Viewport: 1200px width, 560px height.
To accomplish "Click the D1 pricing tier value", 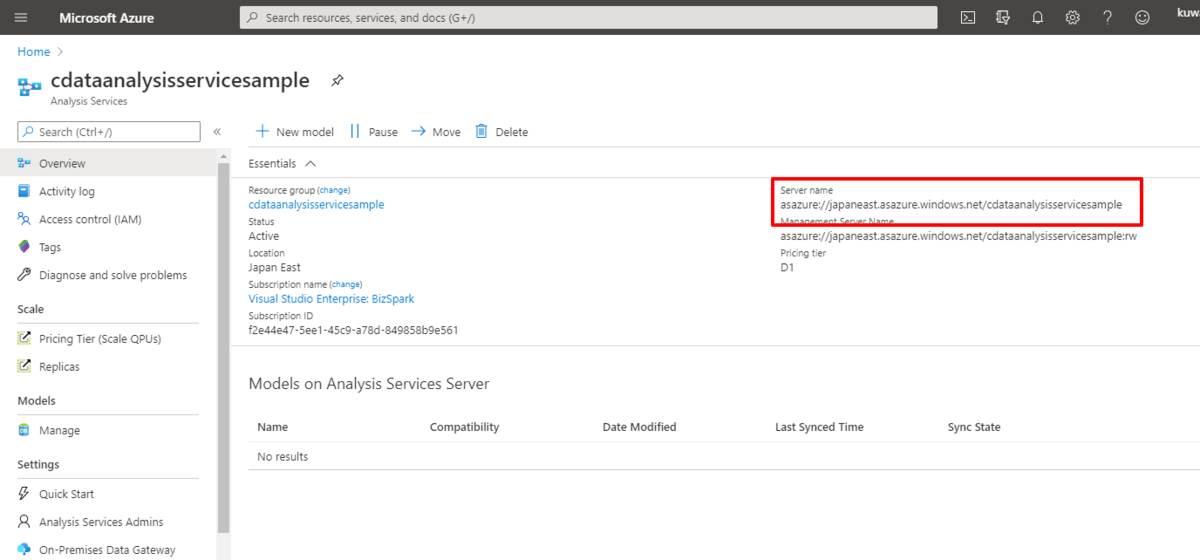I will [x=787, y=268].
